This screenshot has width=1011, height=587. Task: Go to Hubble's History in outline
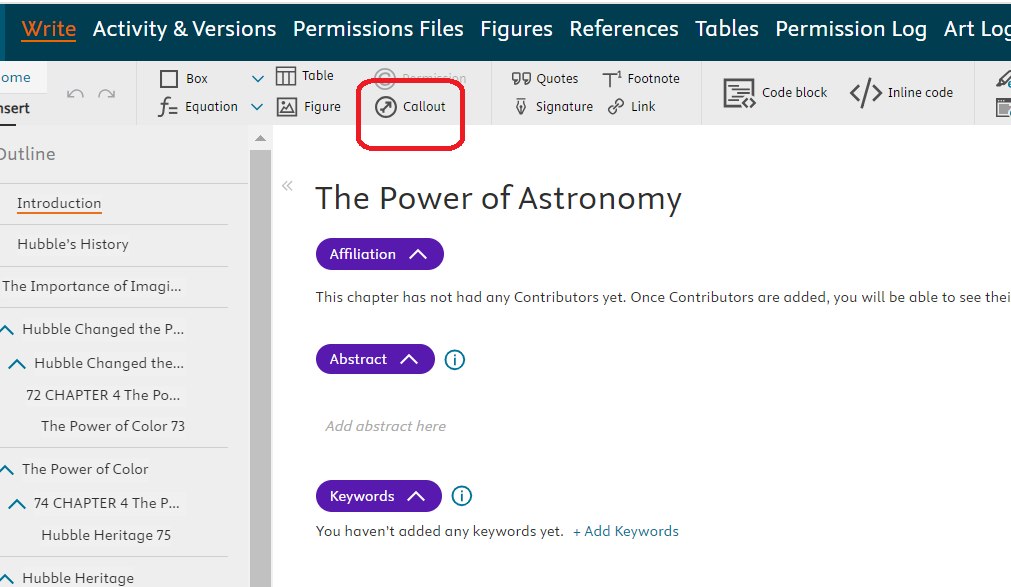[x=73, y=244]
